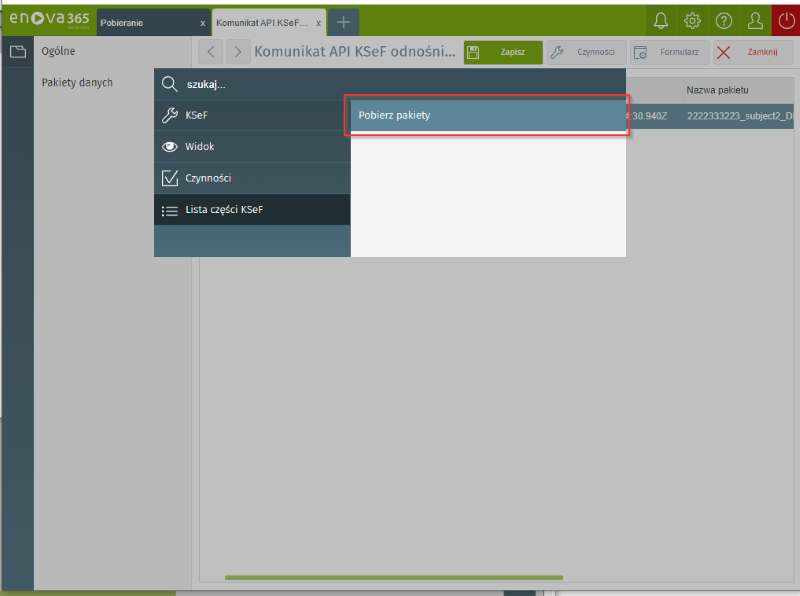Click the green horizontal scrollbar
Image resolution: width=800 pixels, height=596 pixels.
coord(393,577)
